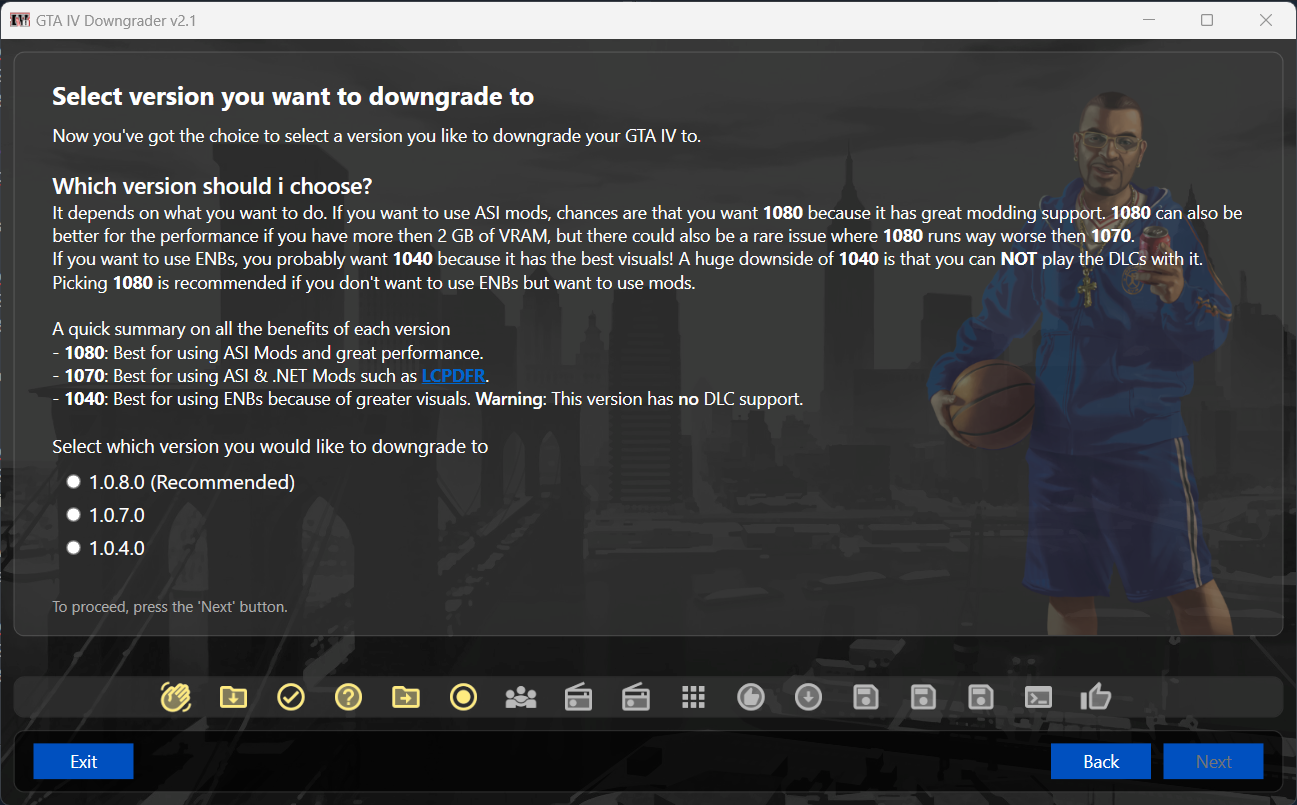The image size is (1297, 805).
Task: Click the "Select version you want to downgrade to" title
Action: 293,97
